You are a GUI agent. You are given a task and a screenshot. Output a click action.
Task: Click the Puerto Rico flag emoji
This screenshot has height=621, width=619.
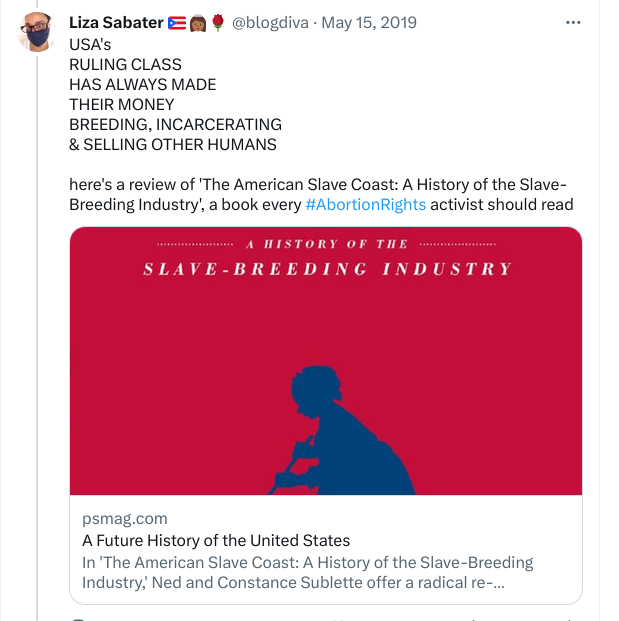tap(177, 23)
